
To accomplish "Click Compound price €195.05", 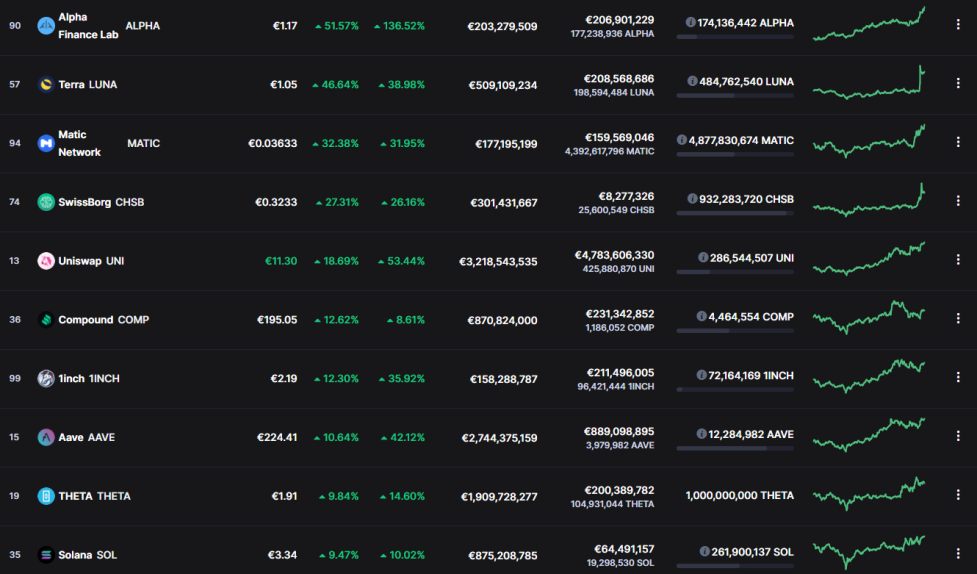I will point(277,320).
